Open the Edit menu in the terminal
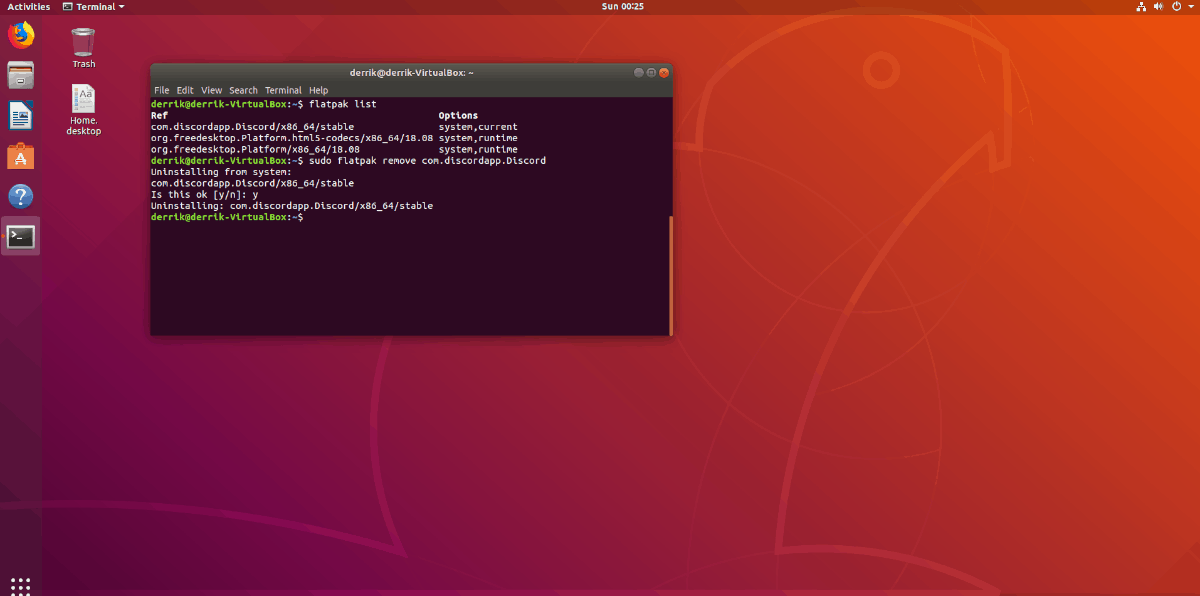 point(185,90)
